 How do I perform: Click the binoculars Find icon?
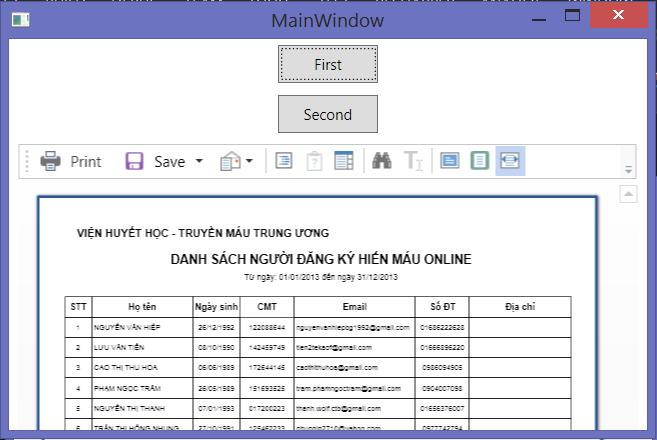pyautogui.click(x=381, y=161)
